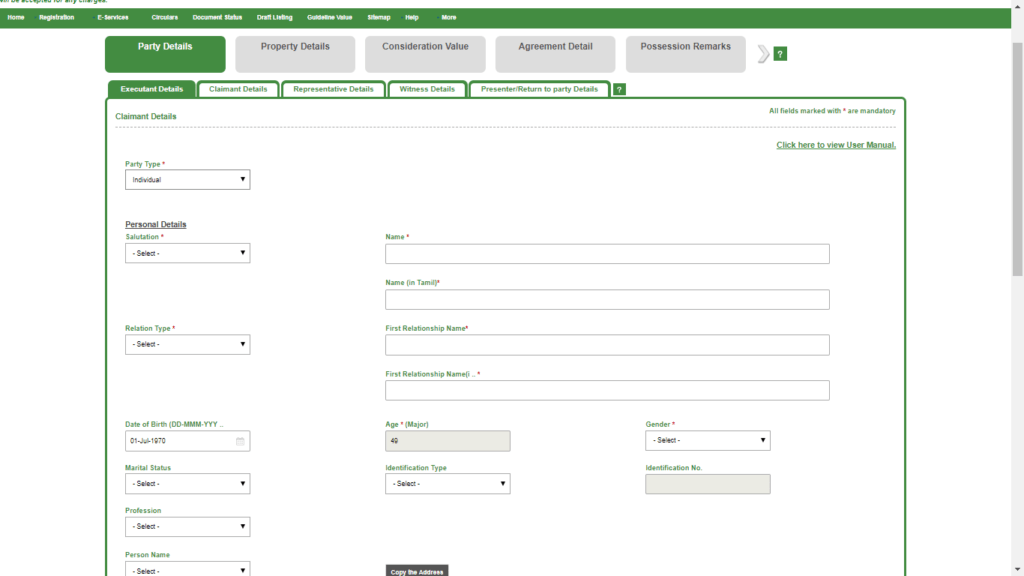Open the Draft Listing menu
The width and height of the screenshot is (1024, 576).
tap(274, 18)
